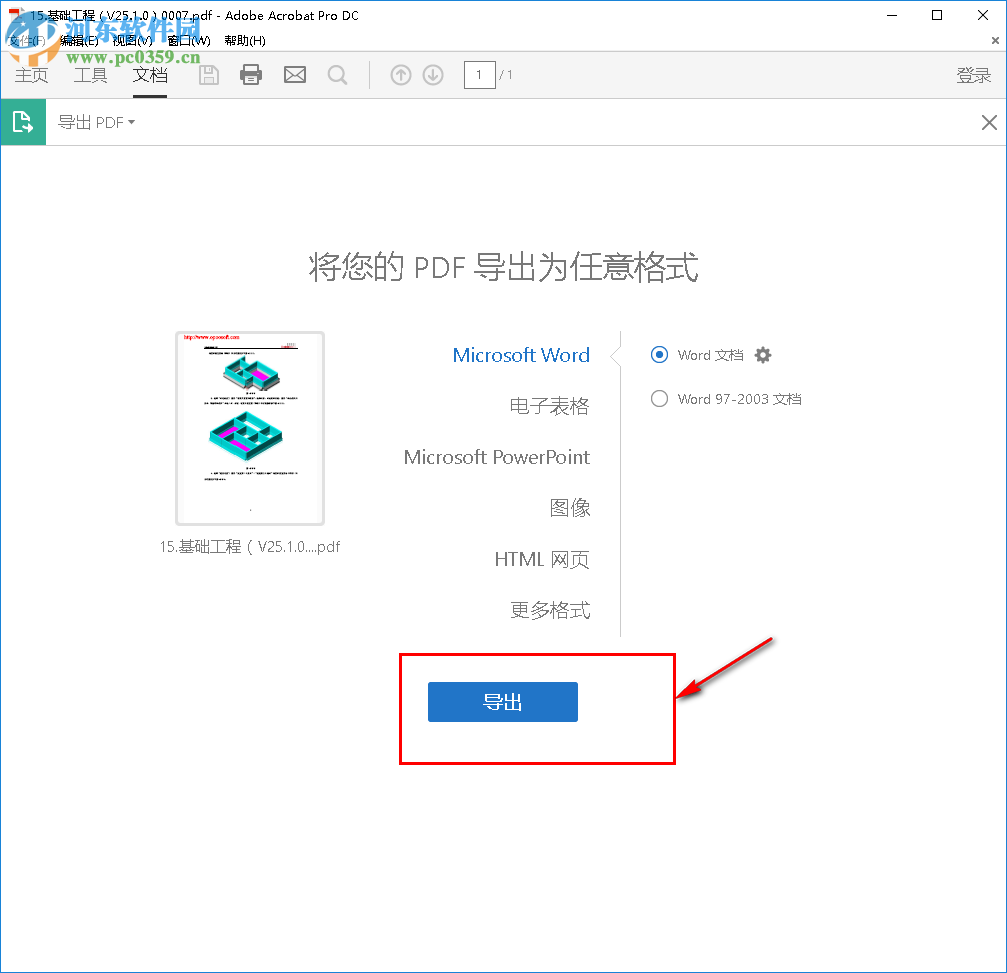The width and height of the screenshot is (1007, 973).
Task: Open the 导出 PDF dropdown
Action: [97, 121]
